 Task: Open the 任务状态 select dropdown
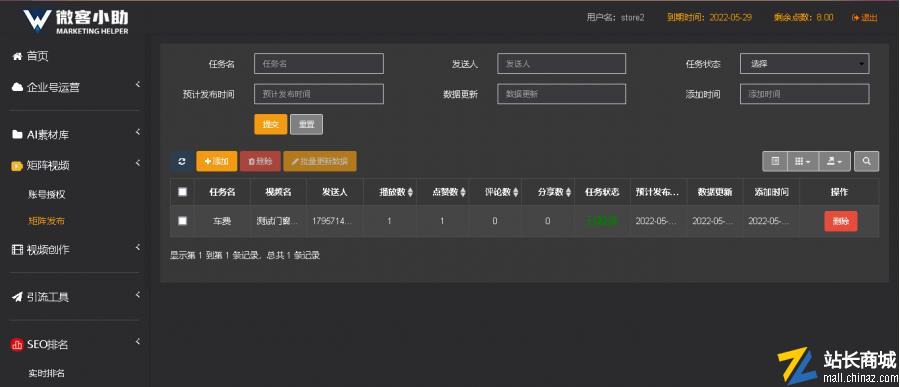805,64
